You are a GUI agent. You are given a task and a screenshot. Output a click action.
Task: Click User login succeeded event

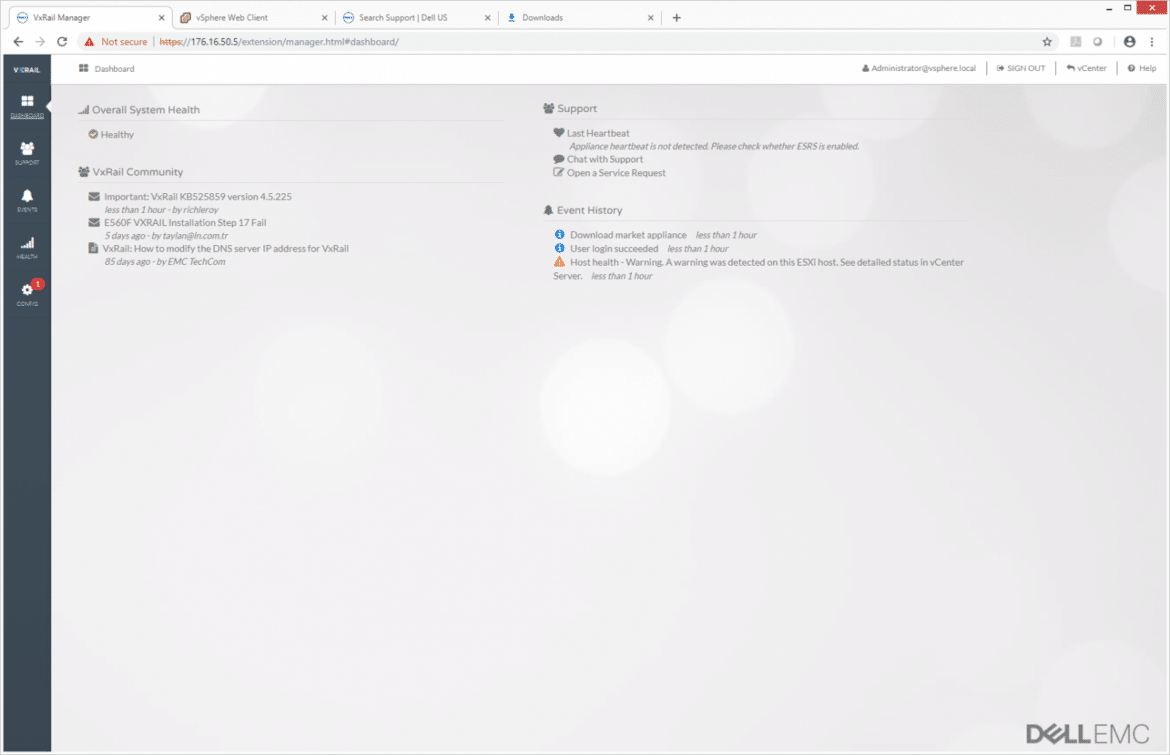tap(614, 248)
